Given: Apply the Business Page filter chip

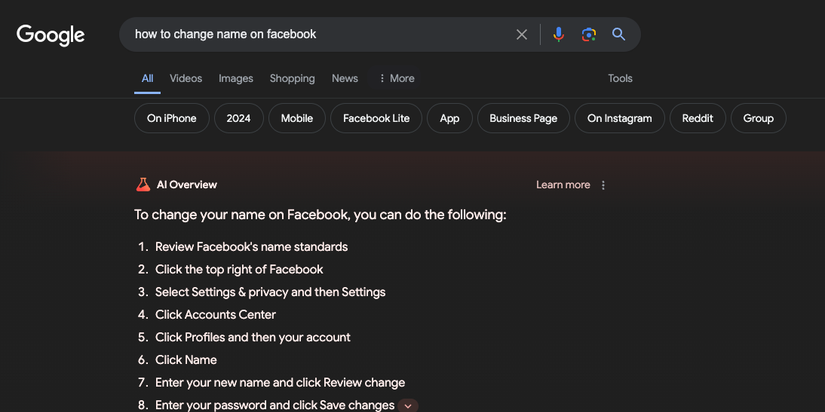Looking at the screenshot, I should (x=523, y=118).
